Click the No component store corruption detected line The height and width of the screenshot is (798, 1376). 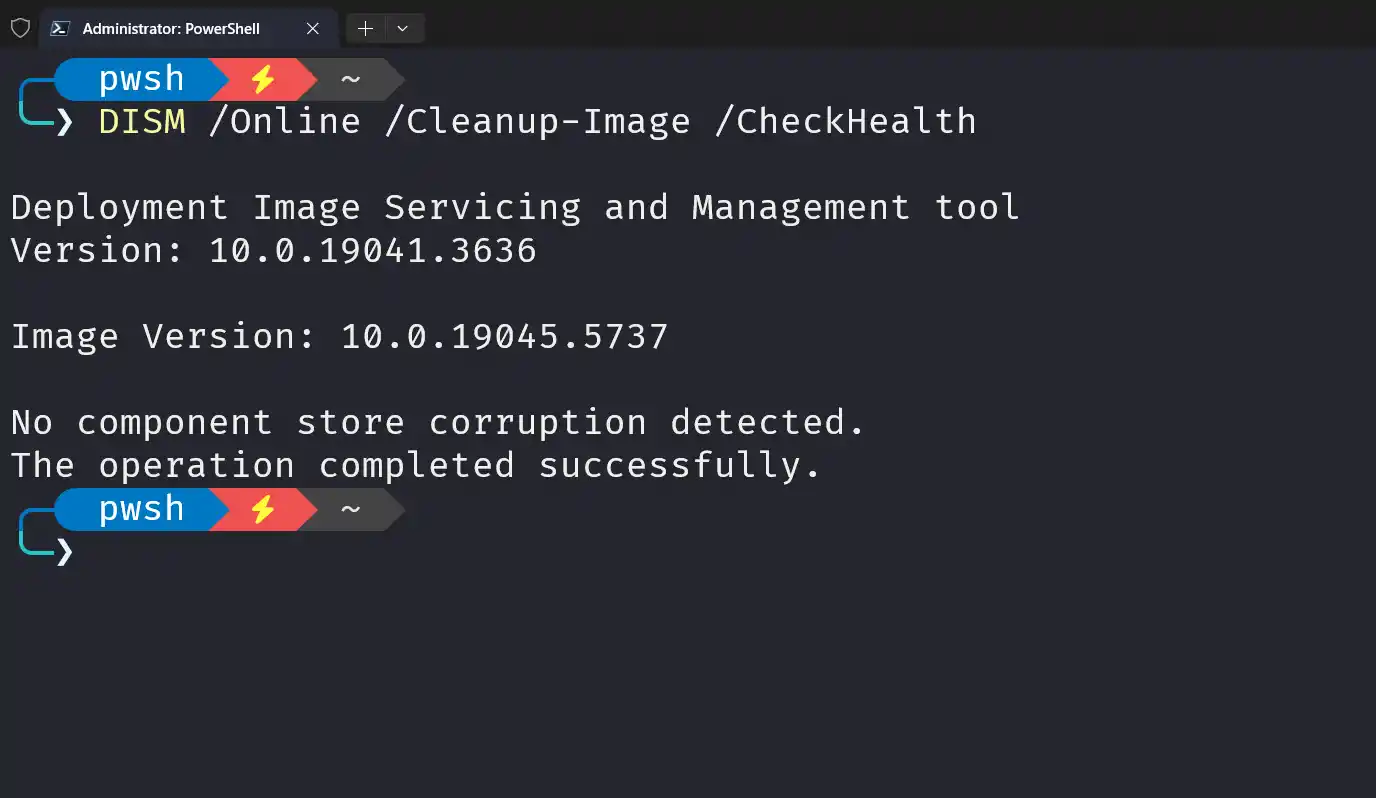[x=438, y=422]
